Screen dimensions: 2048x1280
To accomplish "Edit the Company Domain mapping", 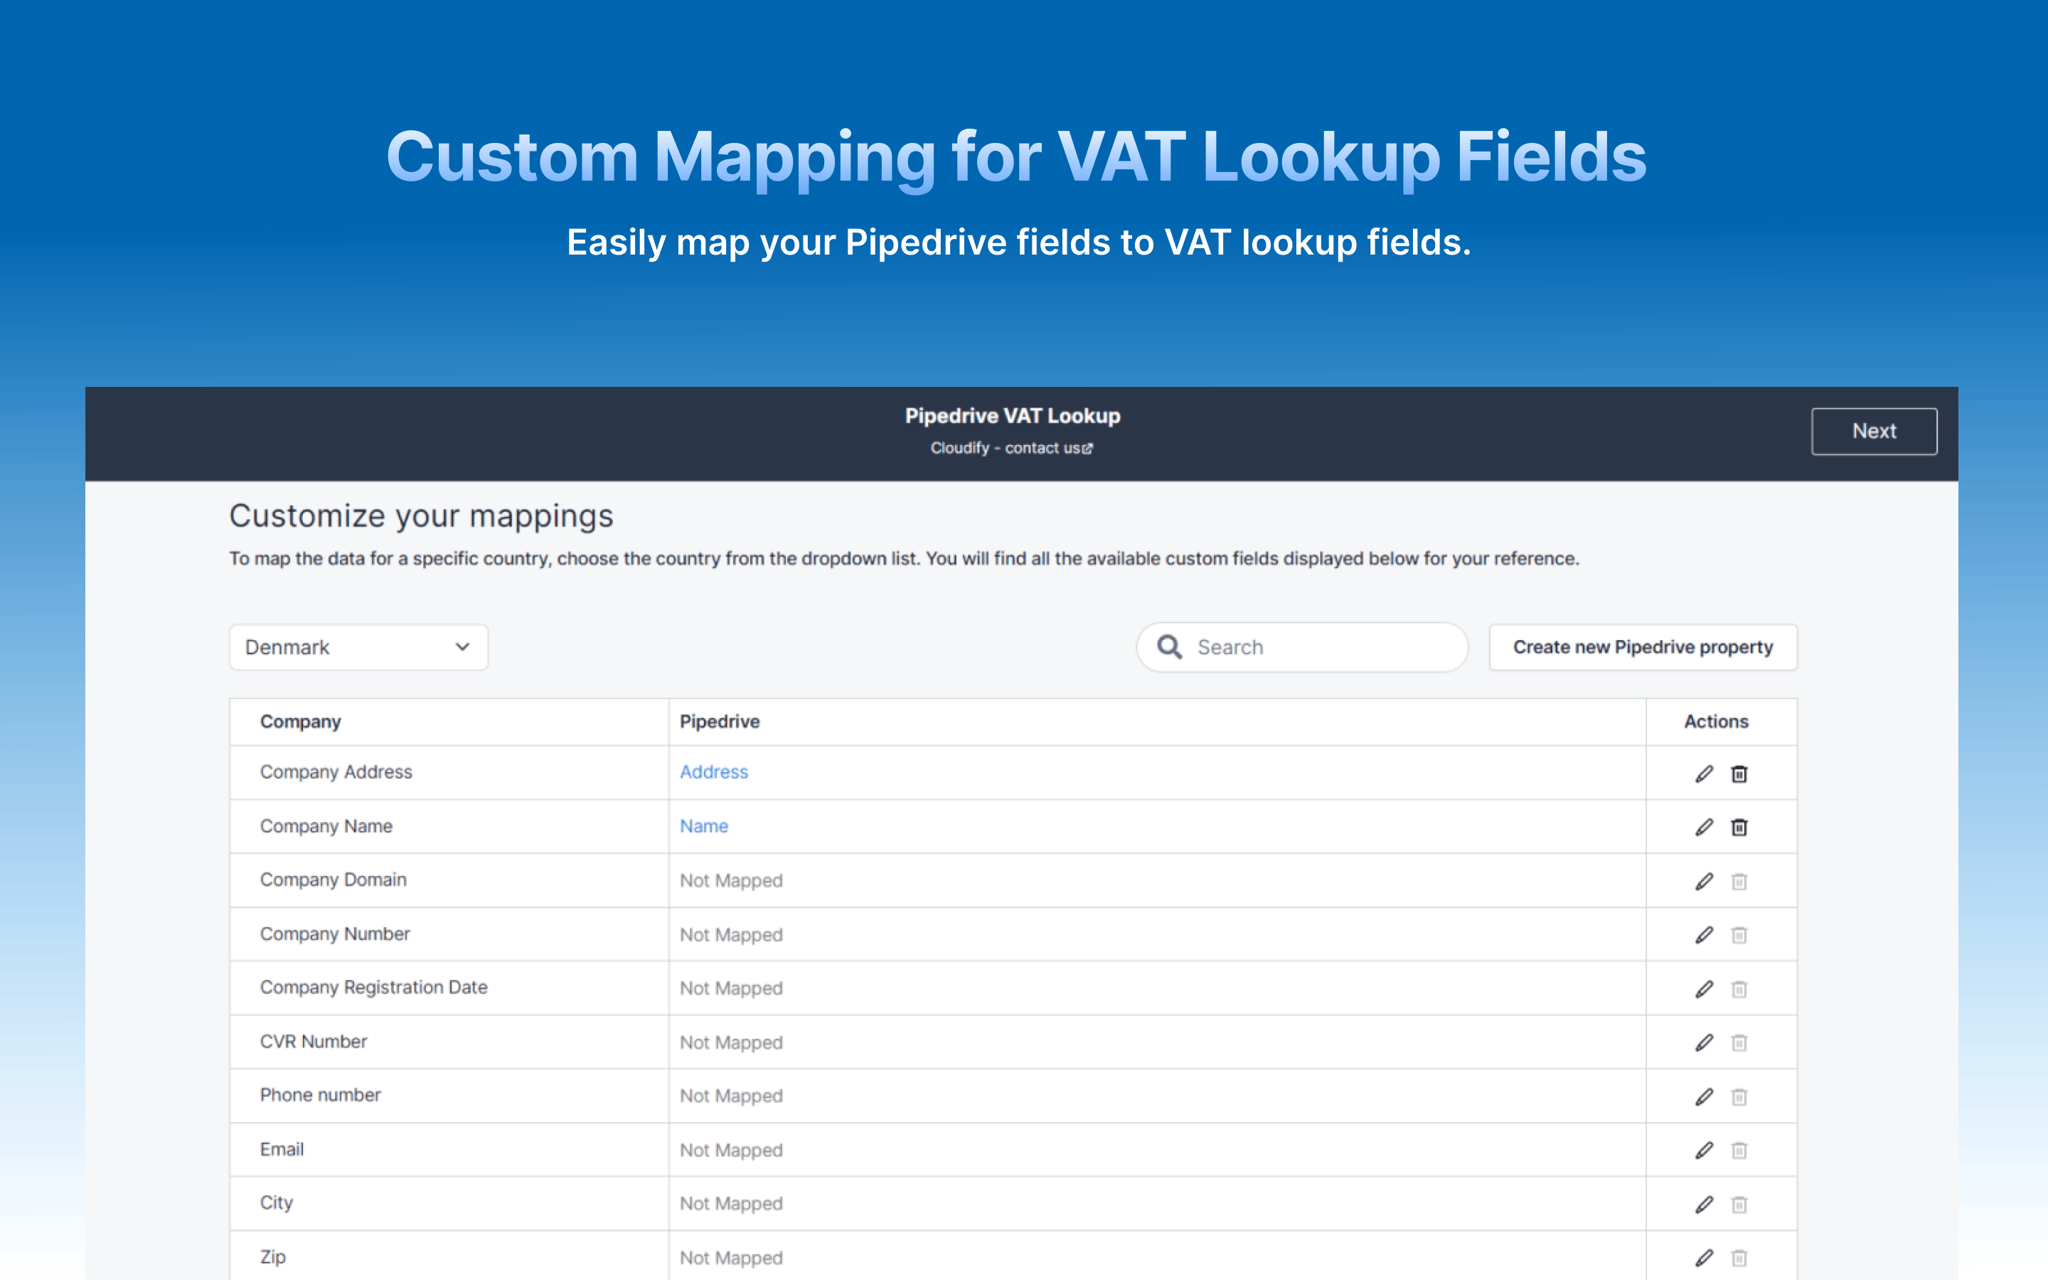I will point(1704,881).
